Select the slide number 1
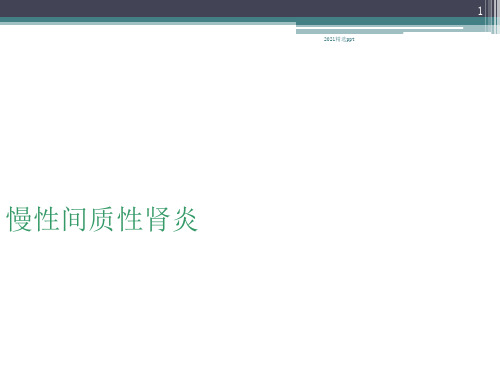The height and width of the screenshot is (375, 500). 480,11
